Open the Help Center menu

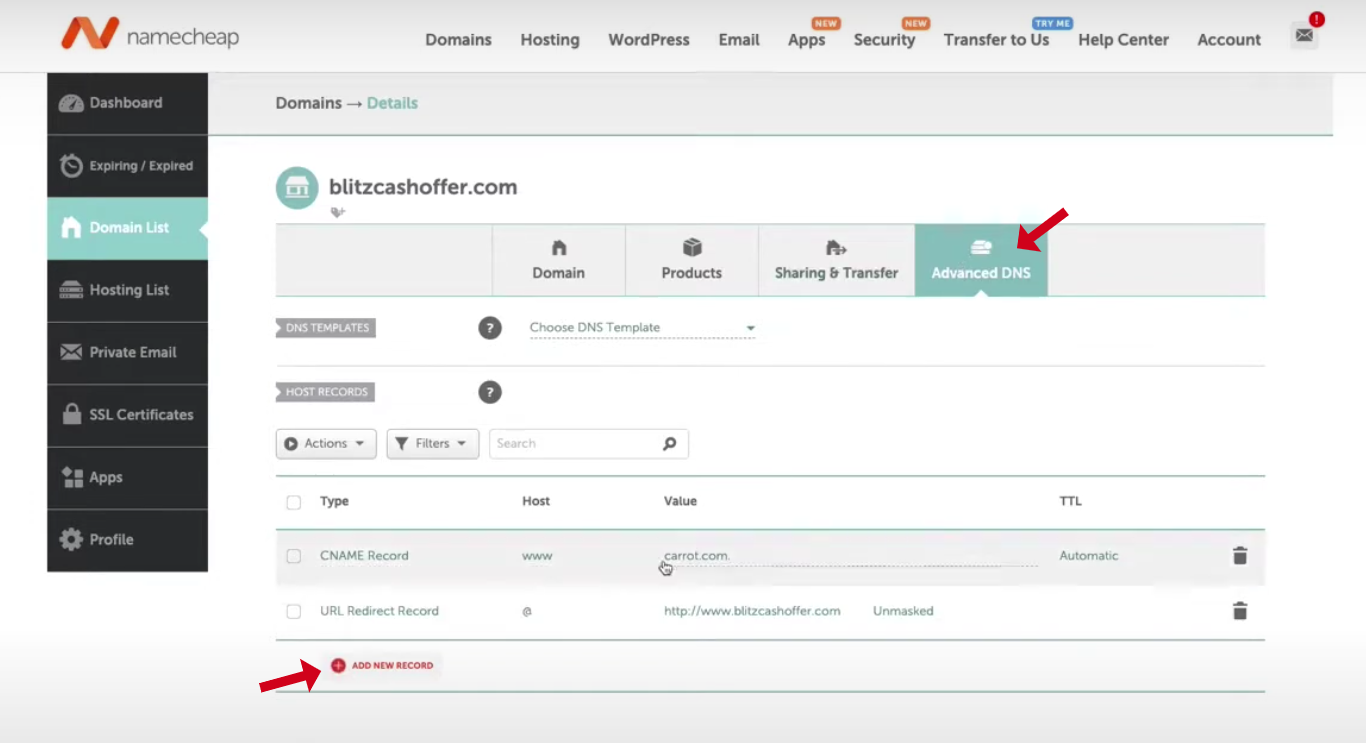tap(1123, 40)
